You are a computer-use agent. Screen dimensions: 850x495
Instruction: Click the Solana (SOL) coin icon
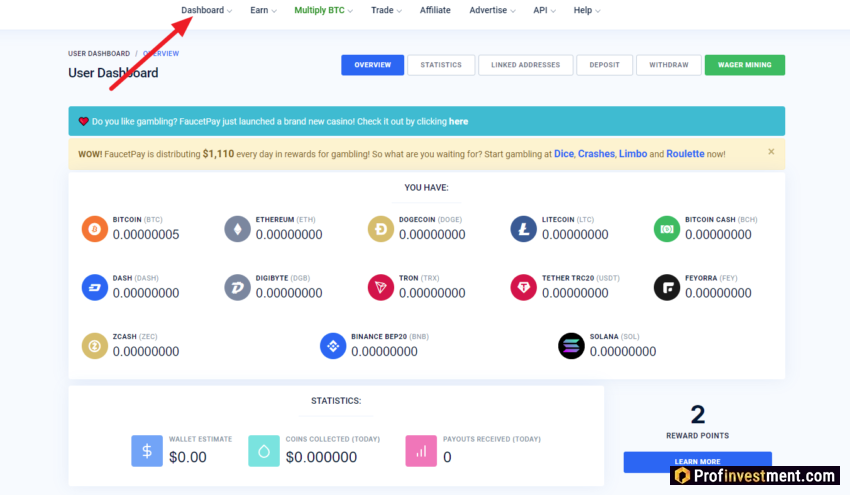coord(571,346)
